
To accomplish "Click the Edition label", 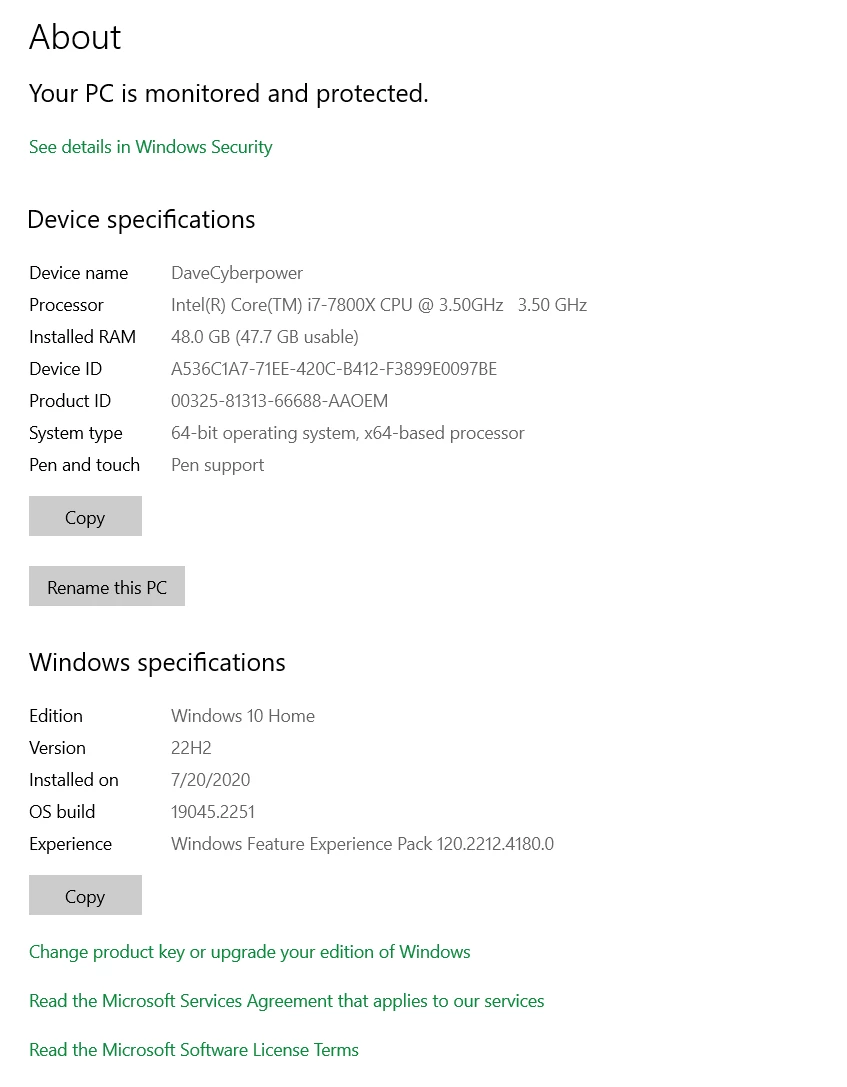I will (55, 716).
